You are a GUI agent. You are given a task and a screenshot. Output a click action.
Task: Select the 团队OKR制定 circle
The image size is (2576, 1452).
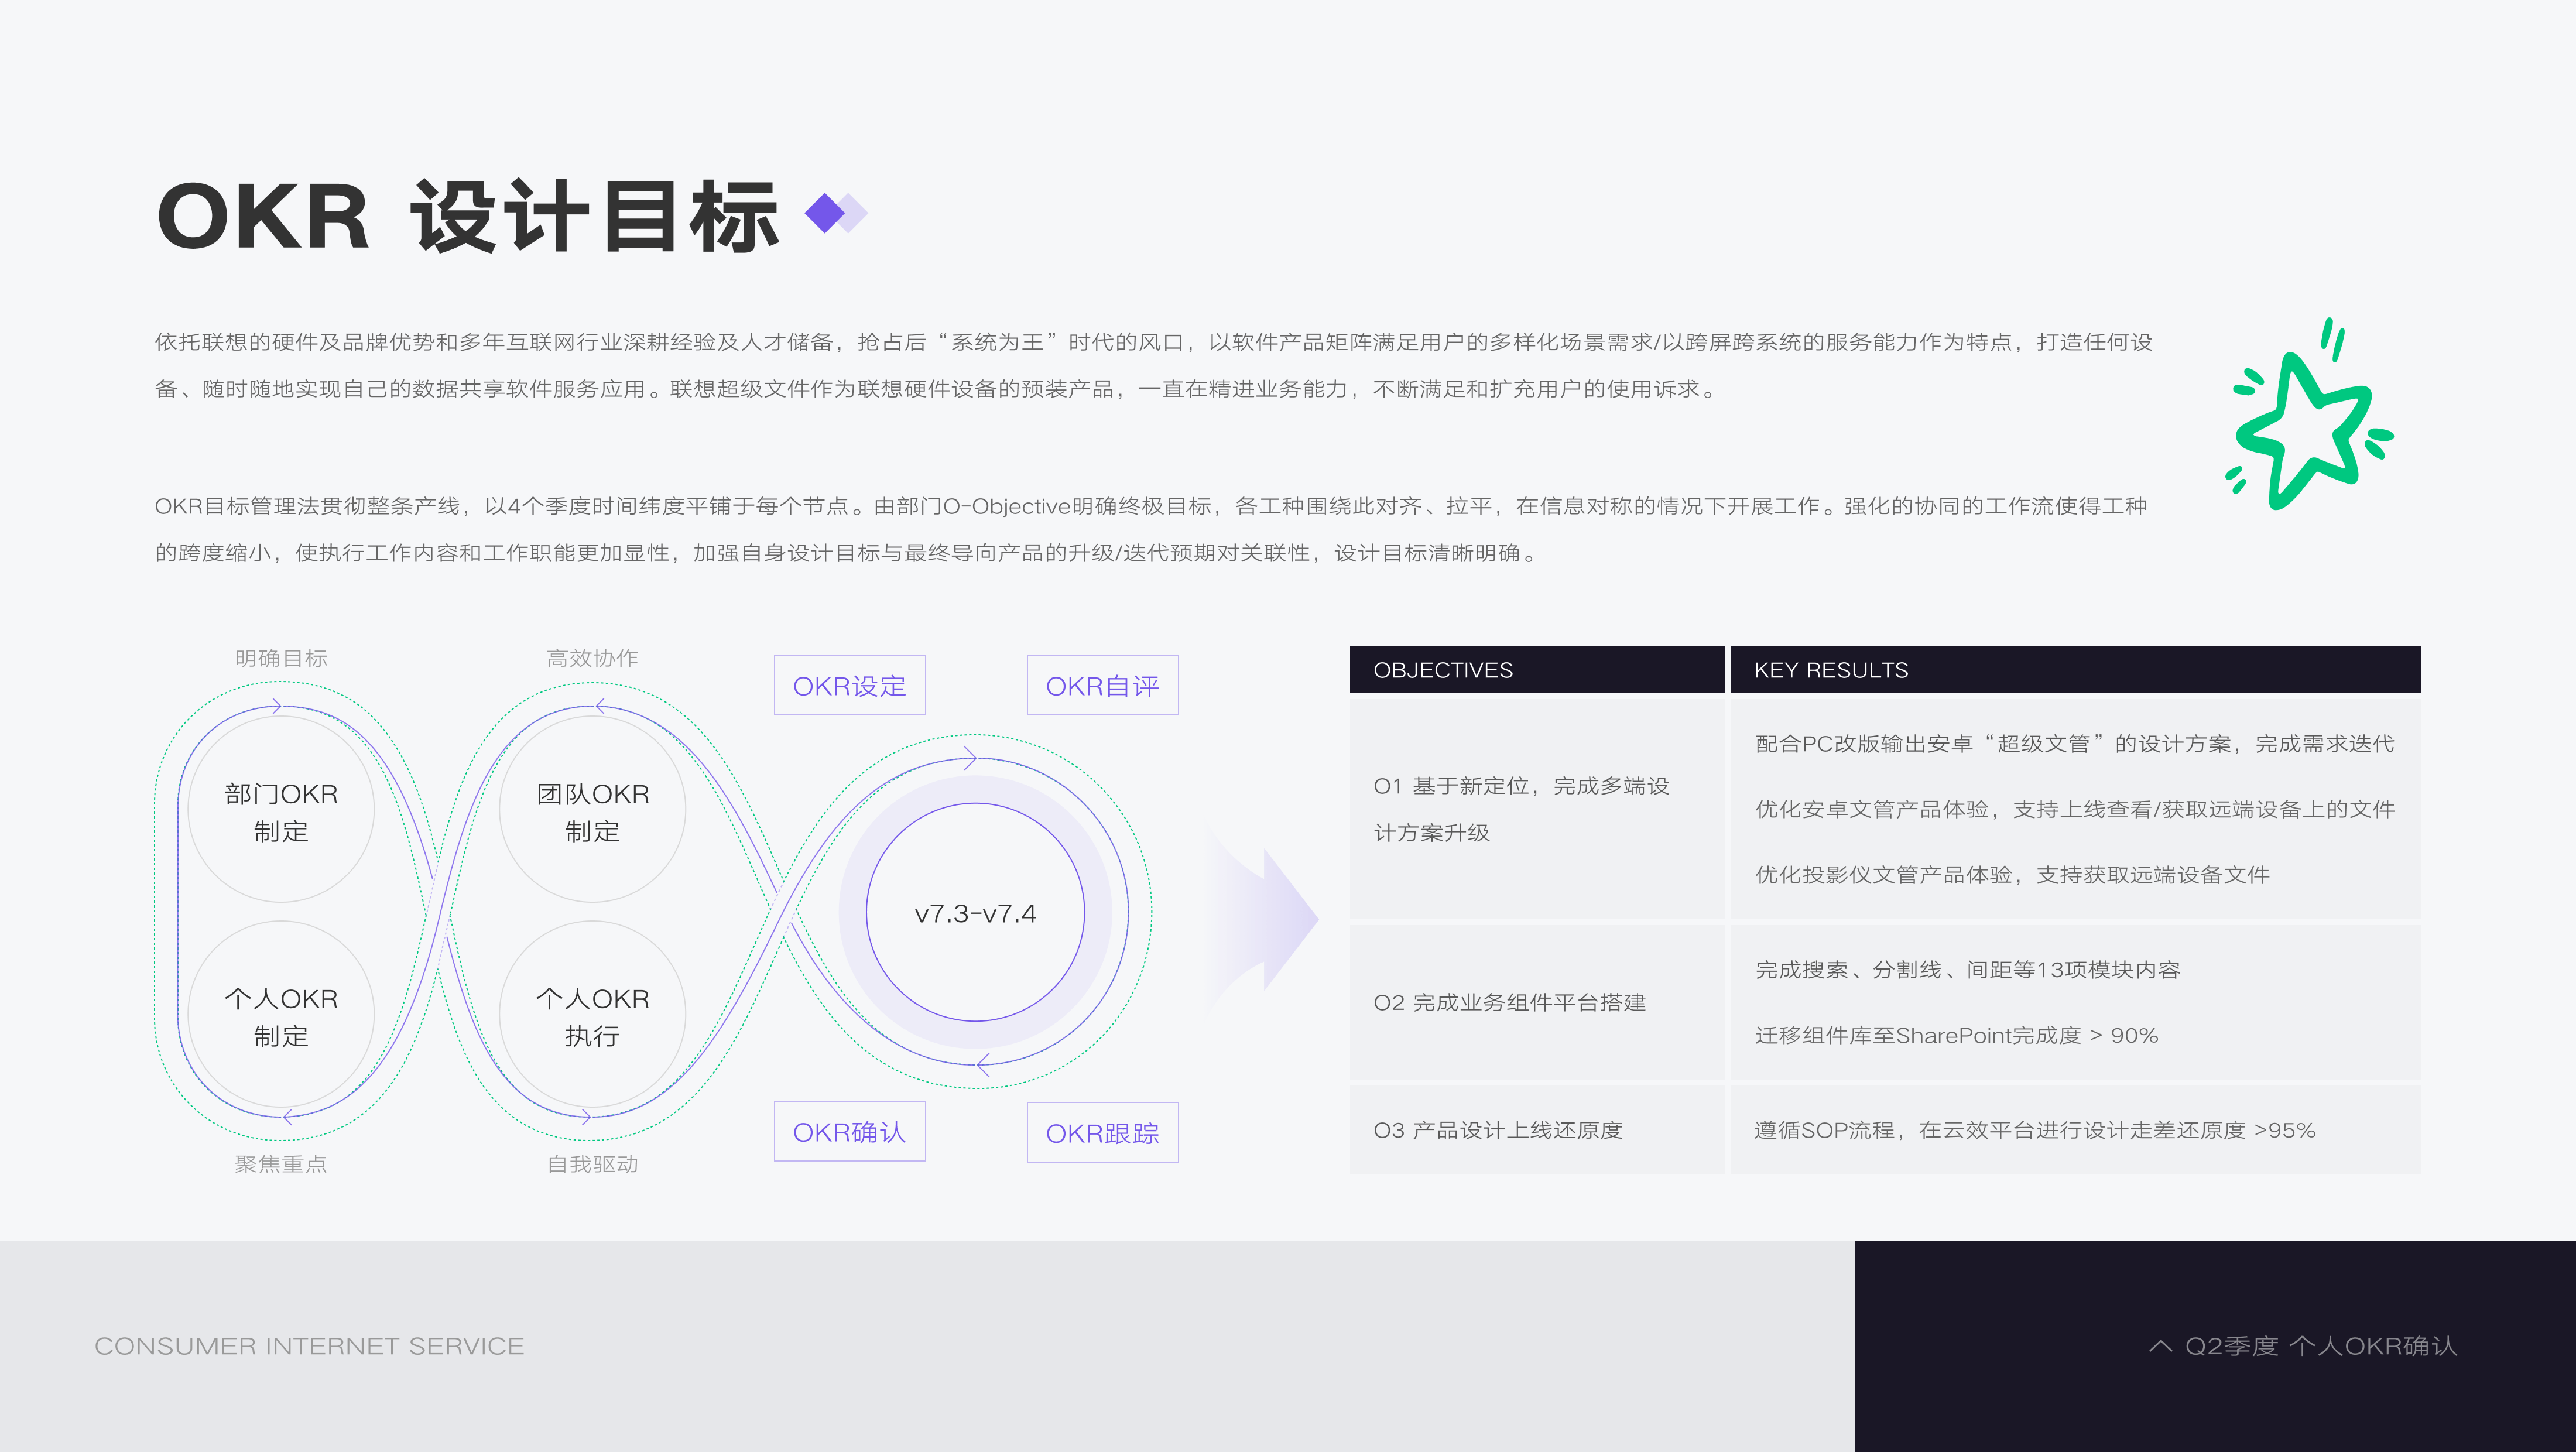point(592,810)
